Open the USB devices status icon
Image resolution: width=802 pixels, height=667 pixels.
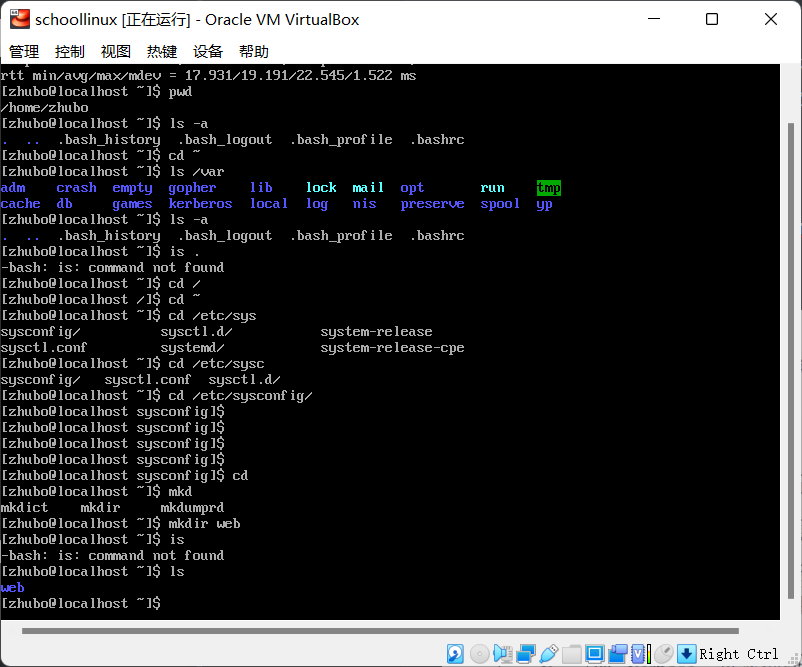coord(549,653)
